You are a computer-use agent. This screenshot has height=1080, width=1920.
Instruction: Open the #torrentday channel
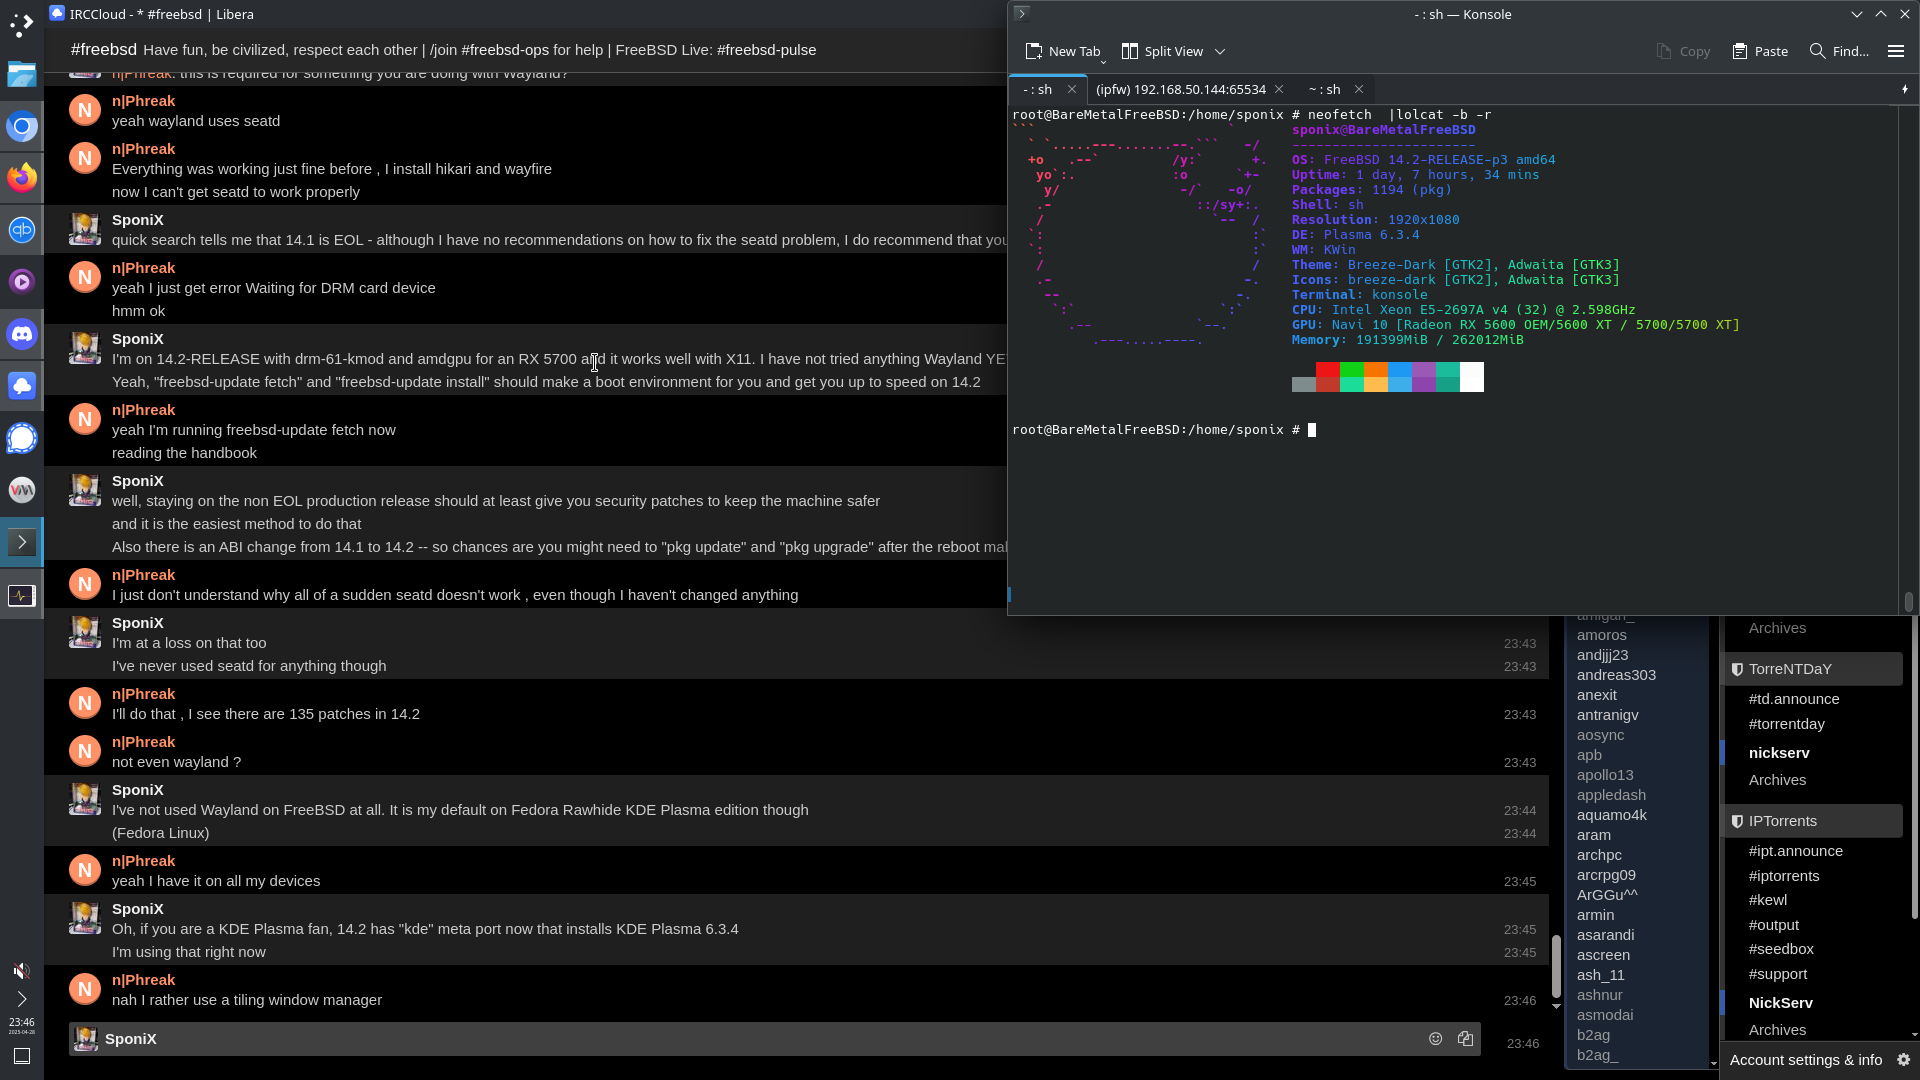click(x=1787, y=724)
